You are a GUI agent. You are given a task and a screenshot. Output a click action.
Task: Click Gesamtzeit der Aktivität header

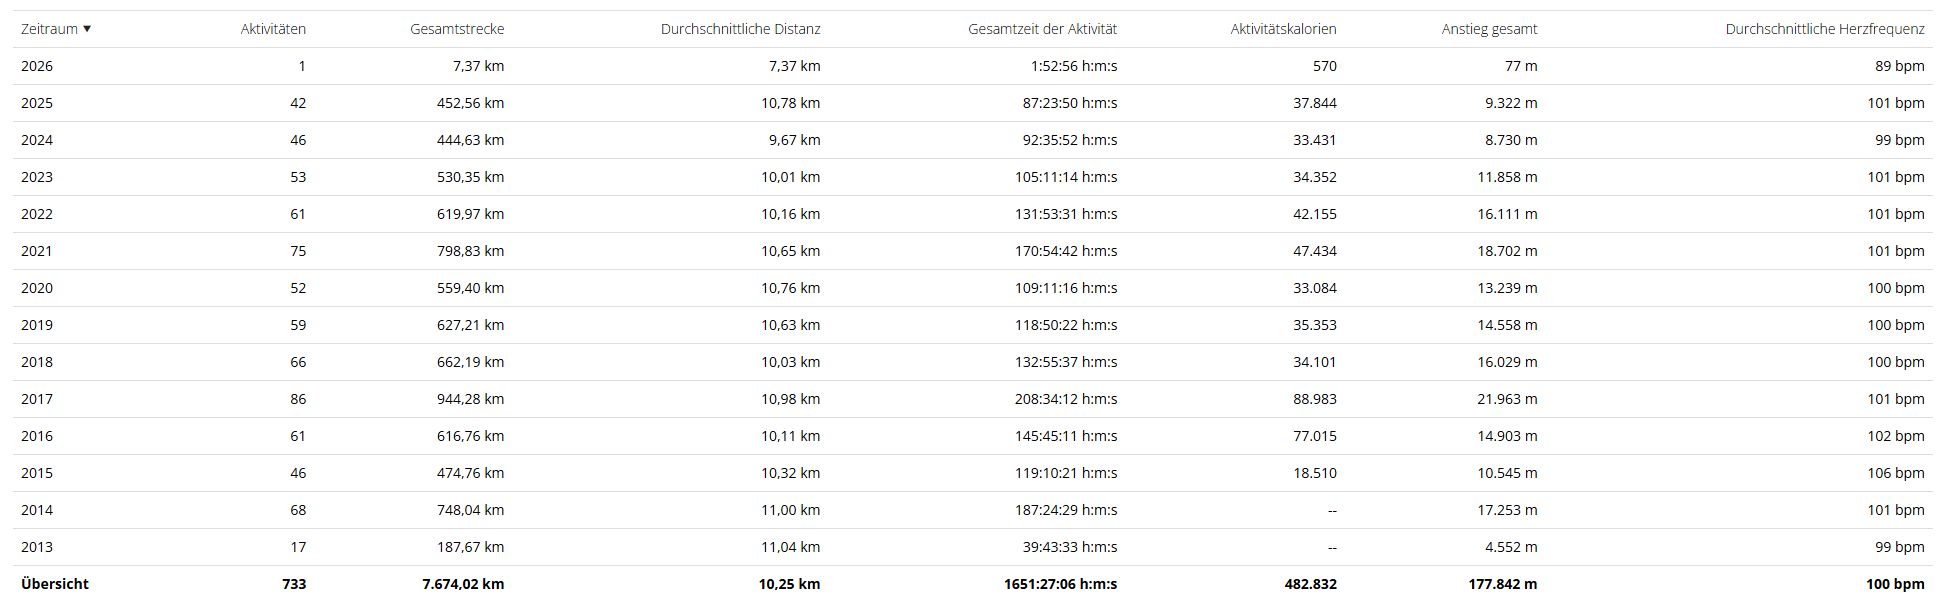pos(1042,29)
